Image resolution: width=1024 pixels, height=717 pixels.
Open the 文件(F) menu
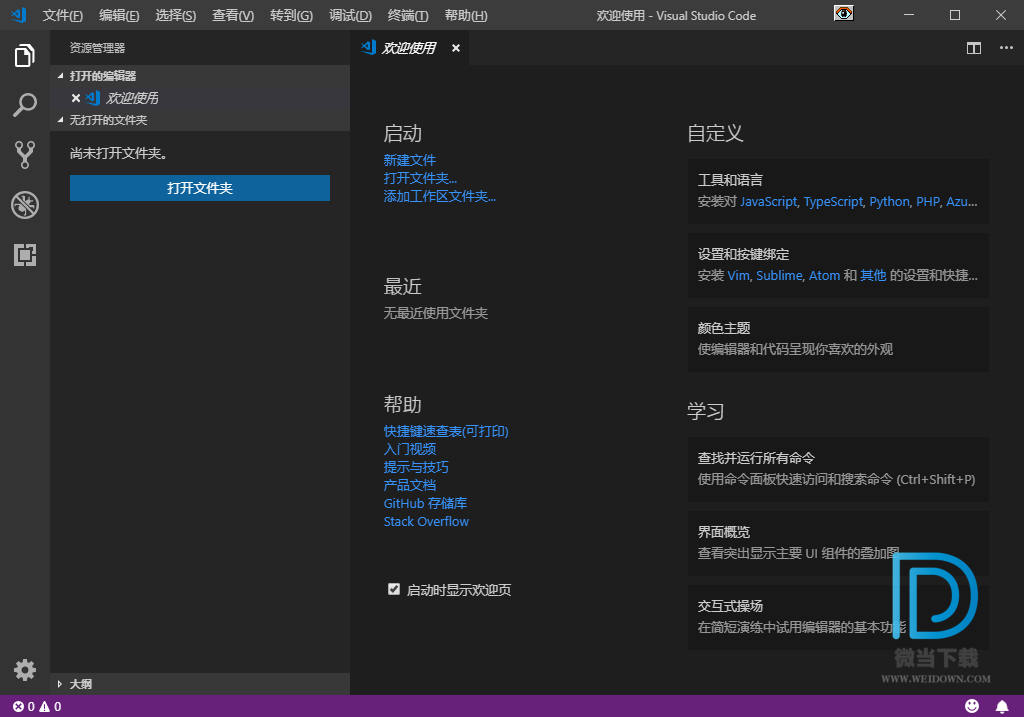tap(63, 16)
